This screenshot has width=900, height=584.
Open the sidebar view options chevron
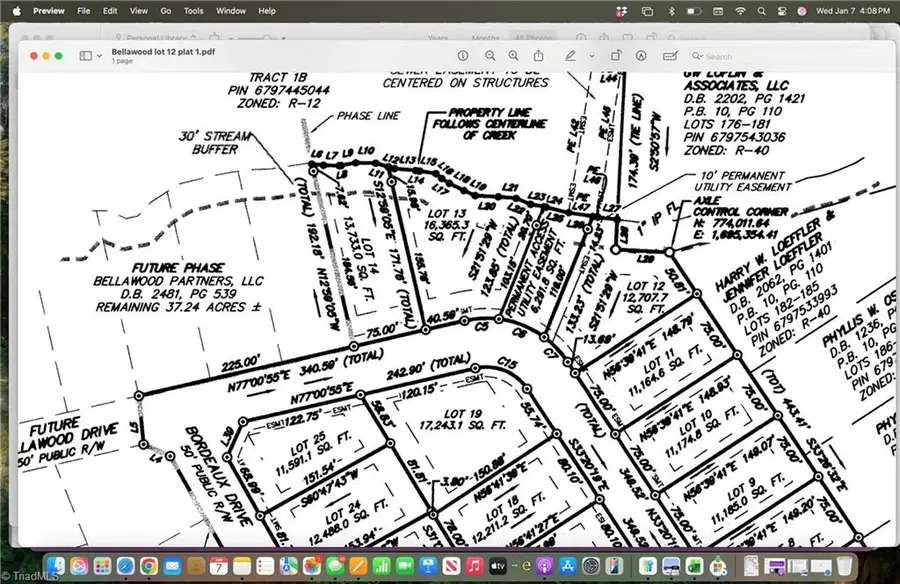click(x=97, y=55)
